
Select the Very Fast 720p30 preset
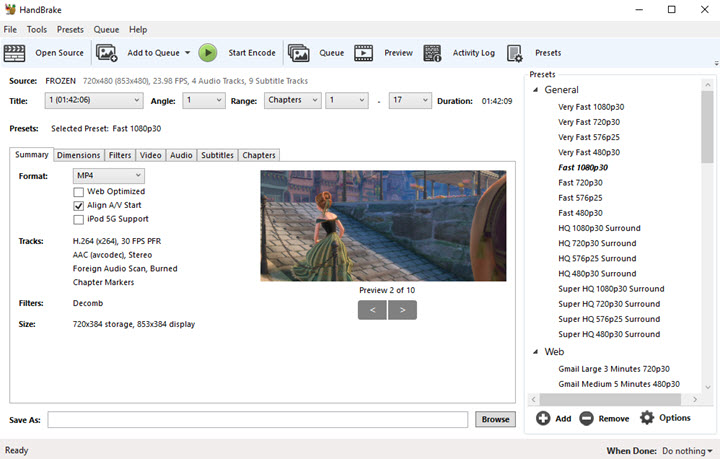click(x=589, y=122)
